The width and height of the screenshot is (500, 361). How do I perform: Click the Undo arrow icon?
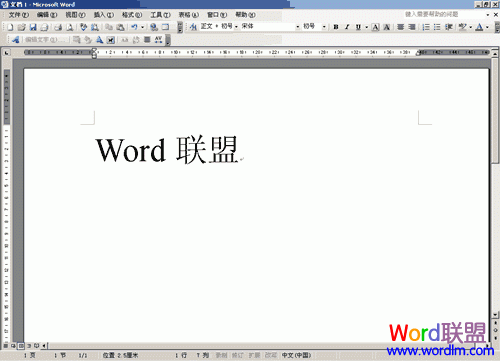click(134, 27)
